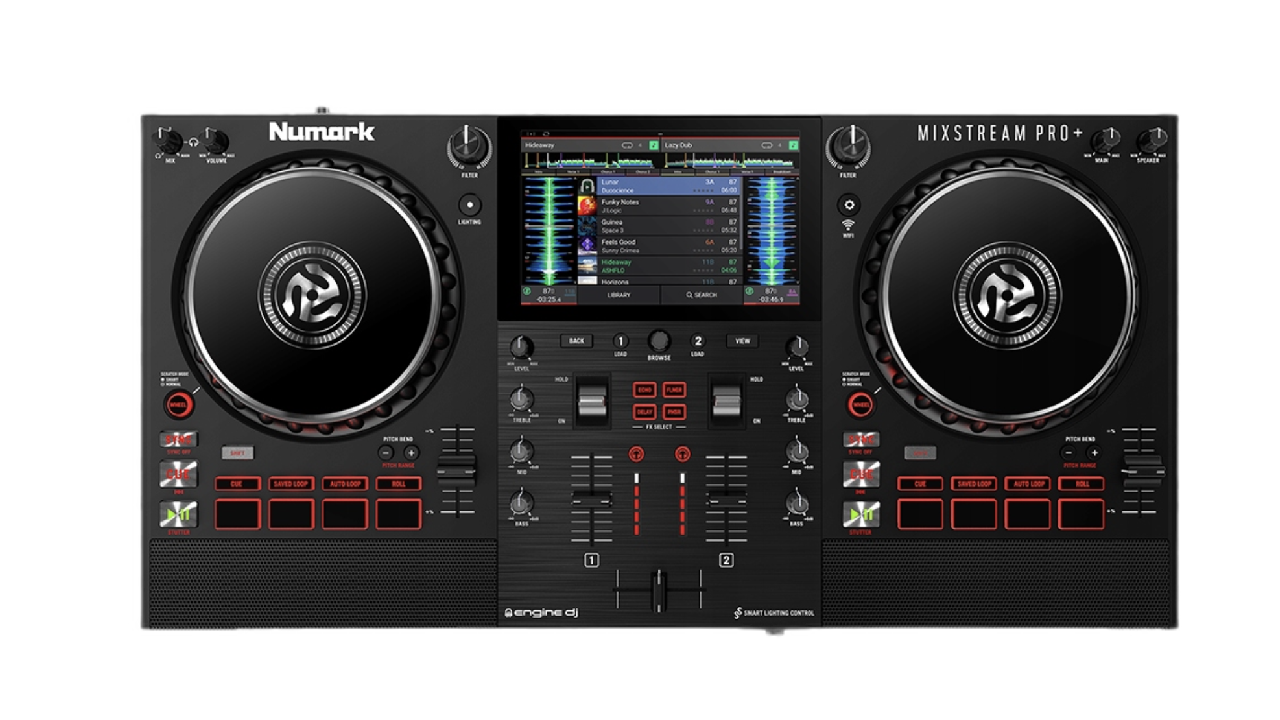
Task: Click the headphone MIX knob
Action: (x=169, y=142)
